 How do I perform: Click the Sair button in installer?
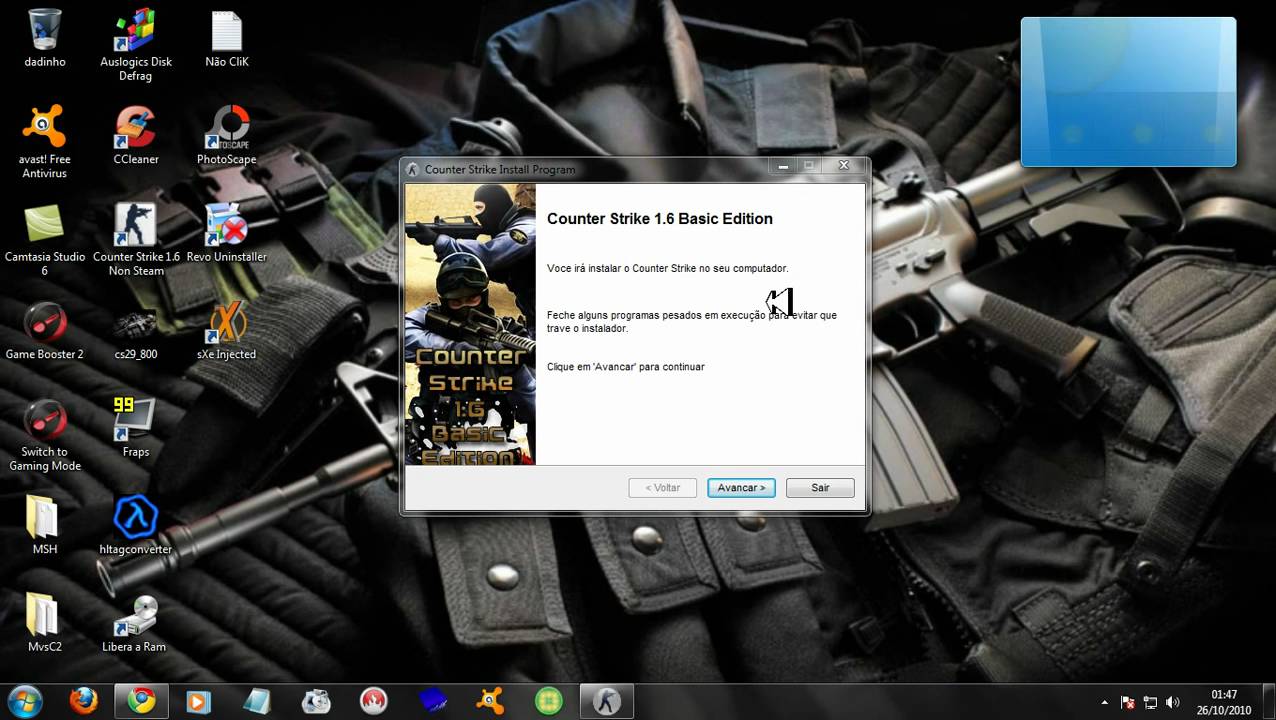click(x=820, y=488)
